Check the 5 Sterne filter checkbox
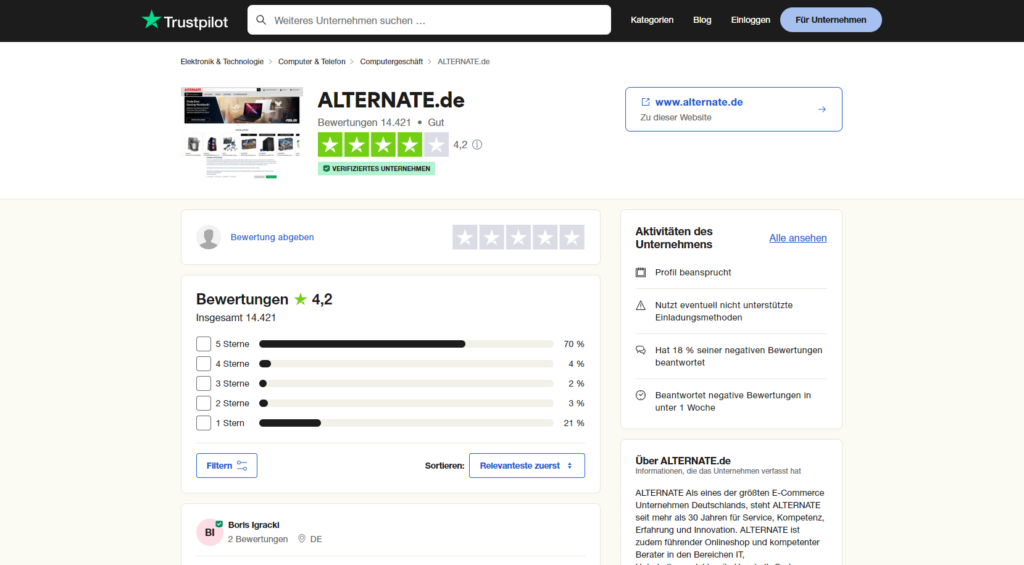 tap(204, 344)
